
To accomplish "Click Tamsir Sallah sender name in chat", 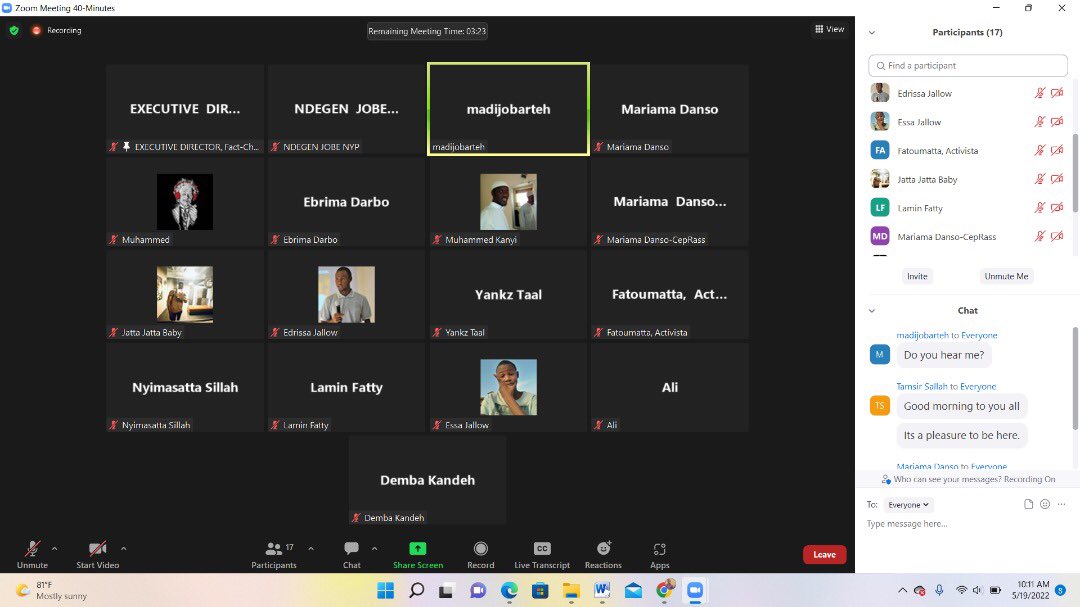I will click(x=922, y=387).
